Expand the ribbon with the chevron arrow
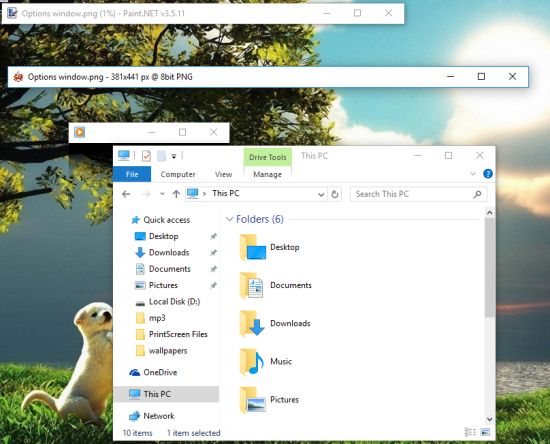This screenshot has height=444, width=550. click(473, 174)
